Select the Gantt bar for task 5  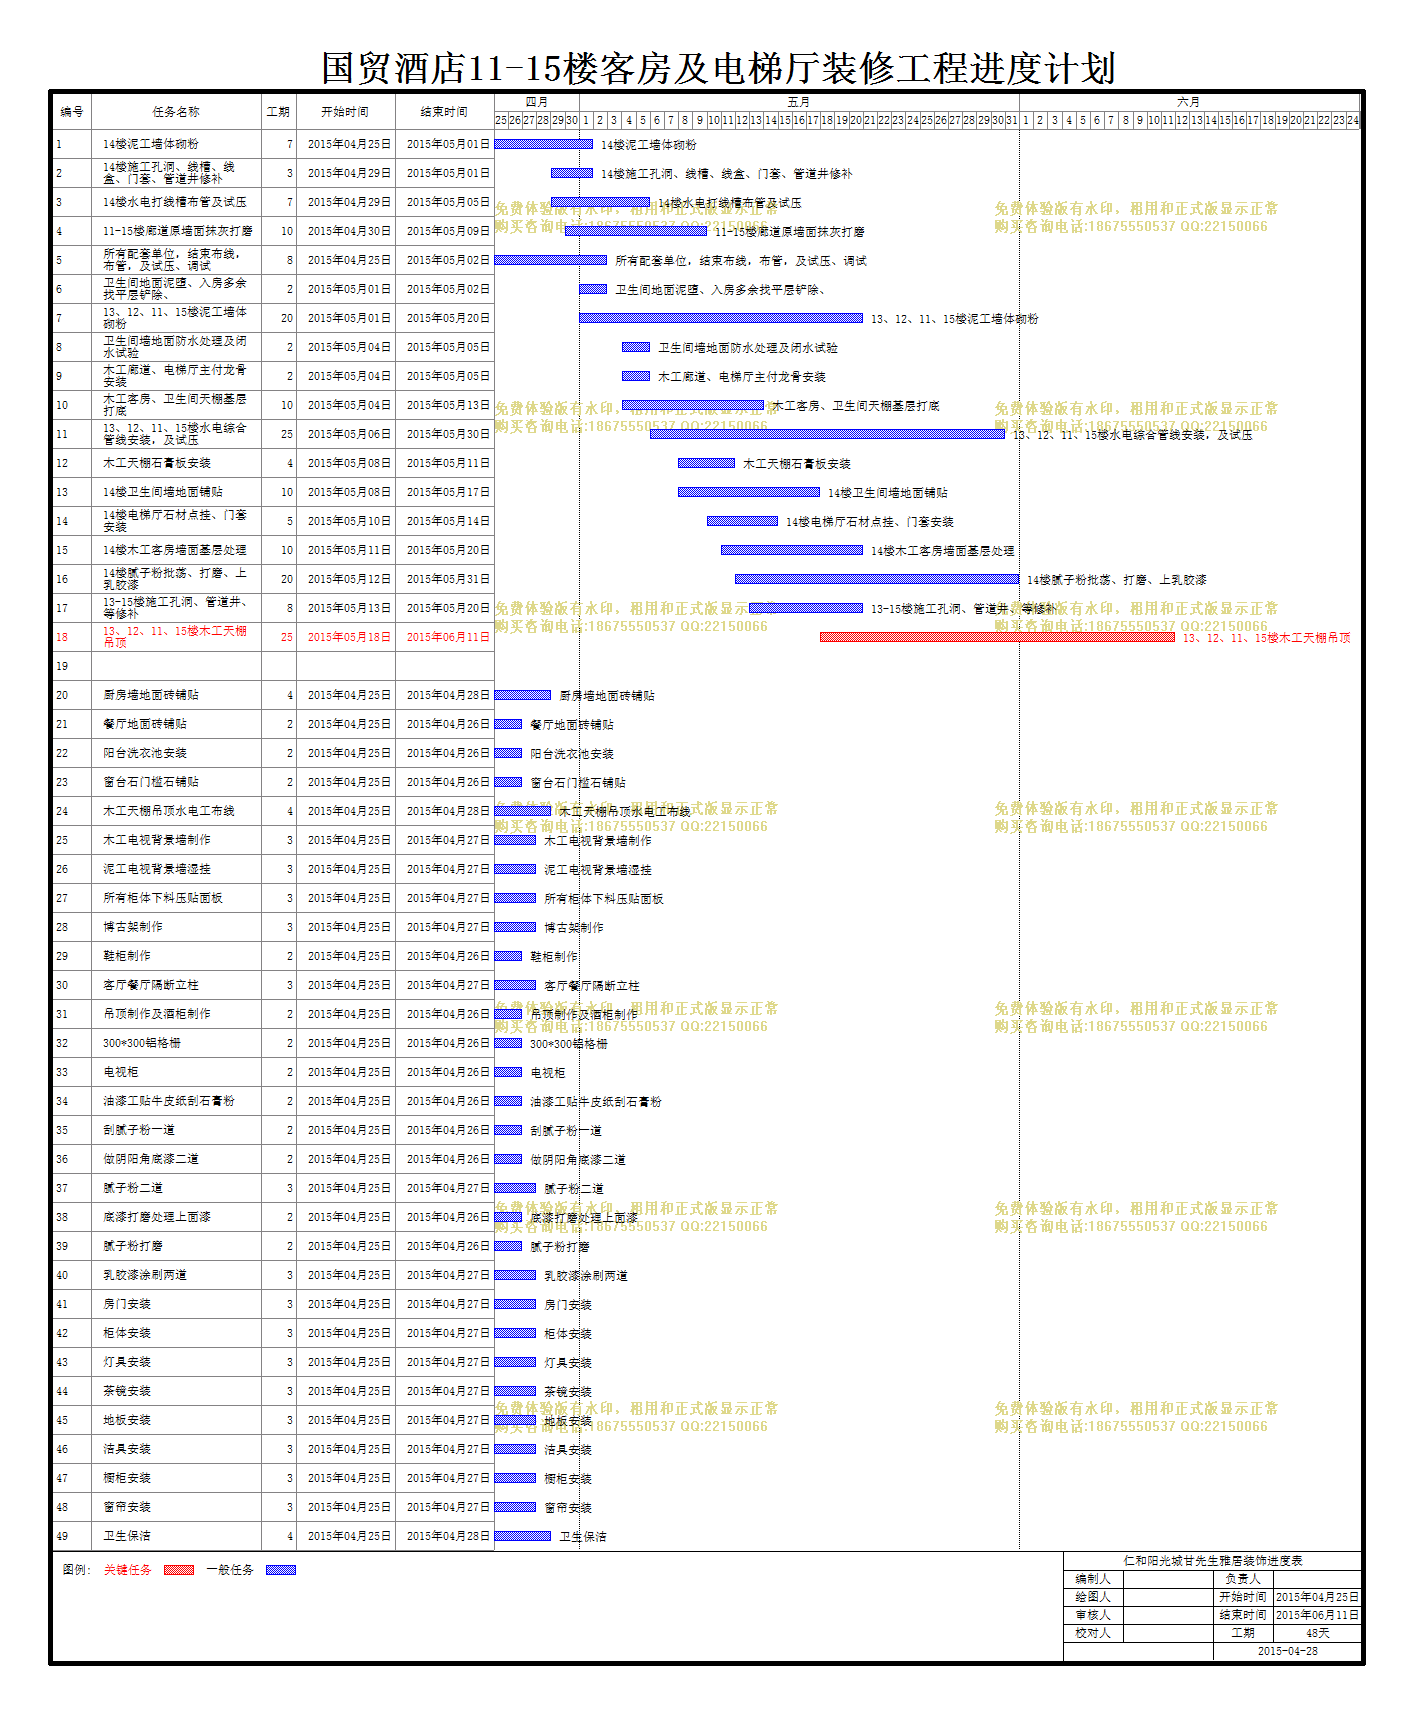coord(551,260)
